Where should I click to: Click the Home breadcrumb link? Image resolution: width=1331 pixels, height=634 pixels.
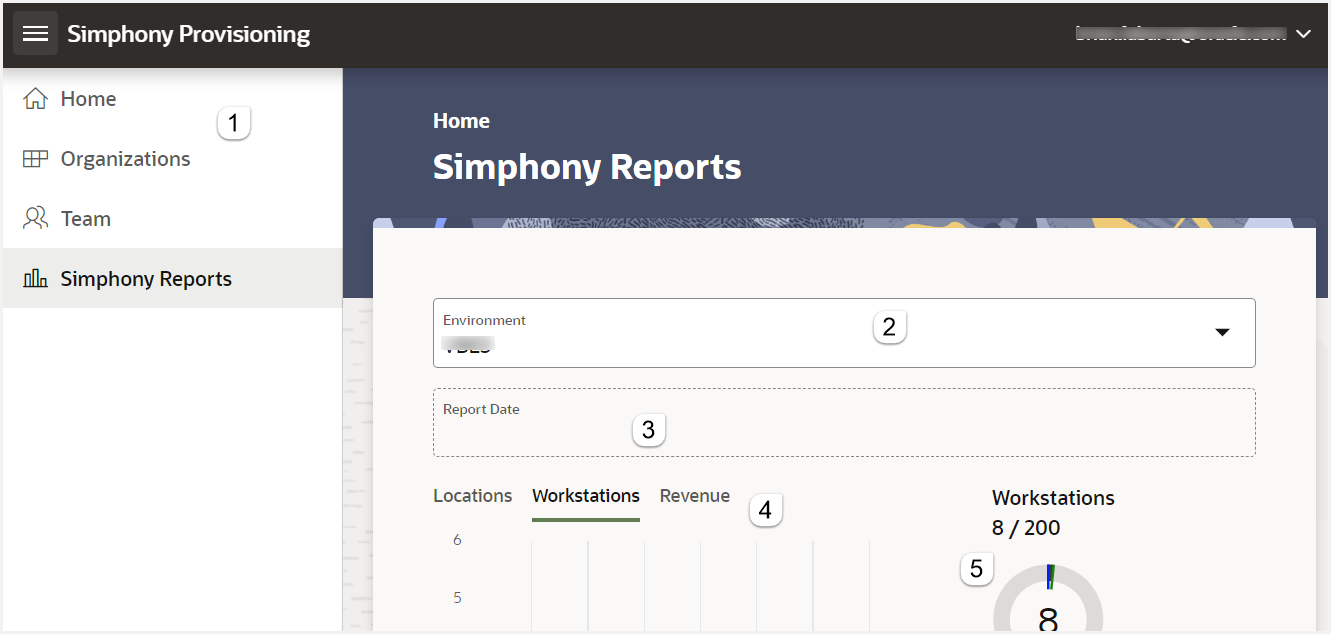point(461,121)
